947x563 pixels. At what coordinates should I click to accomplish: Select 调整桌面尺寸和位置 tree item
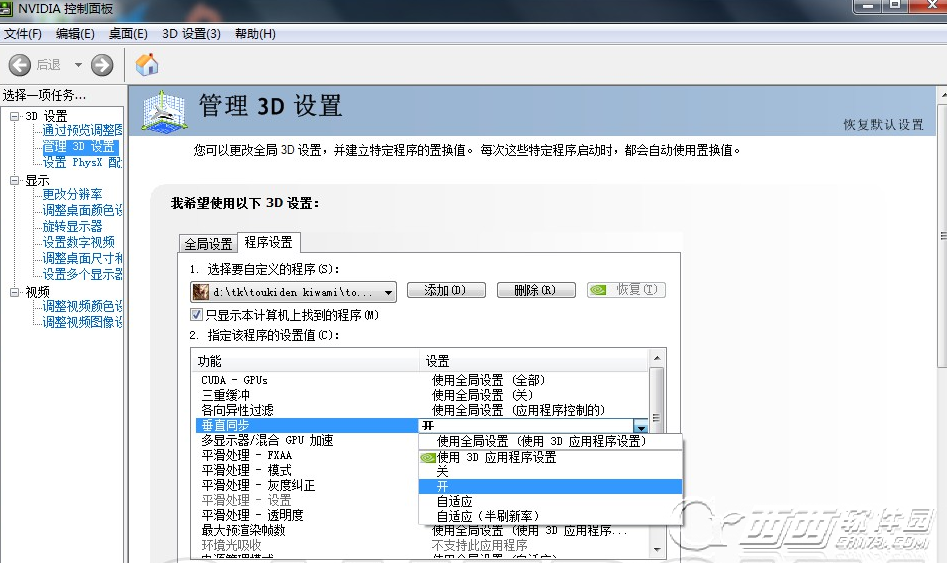coord(82,258)
